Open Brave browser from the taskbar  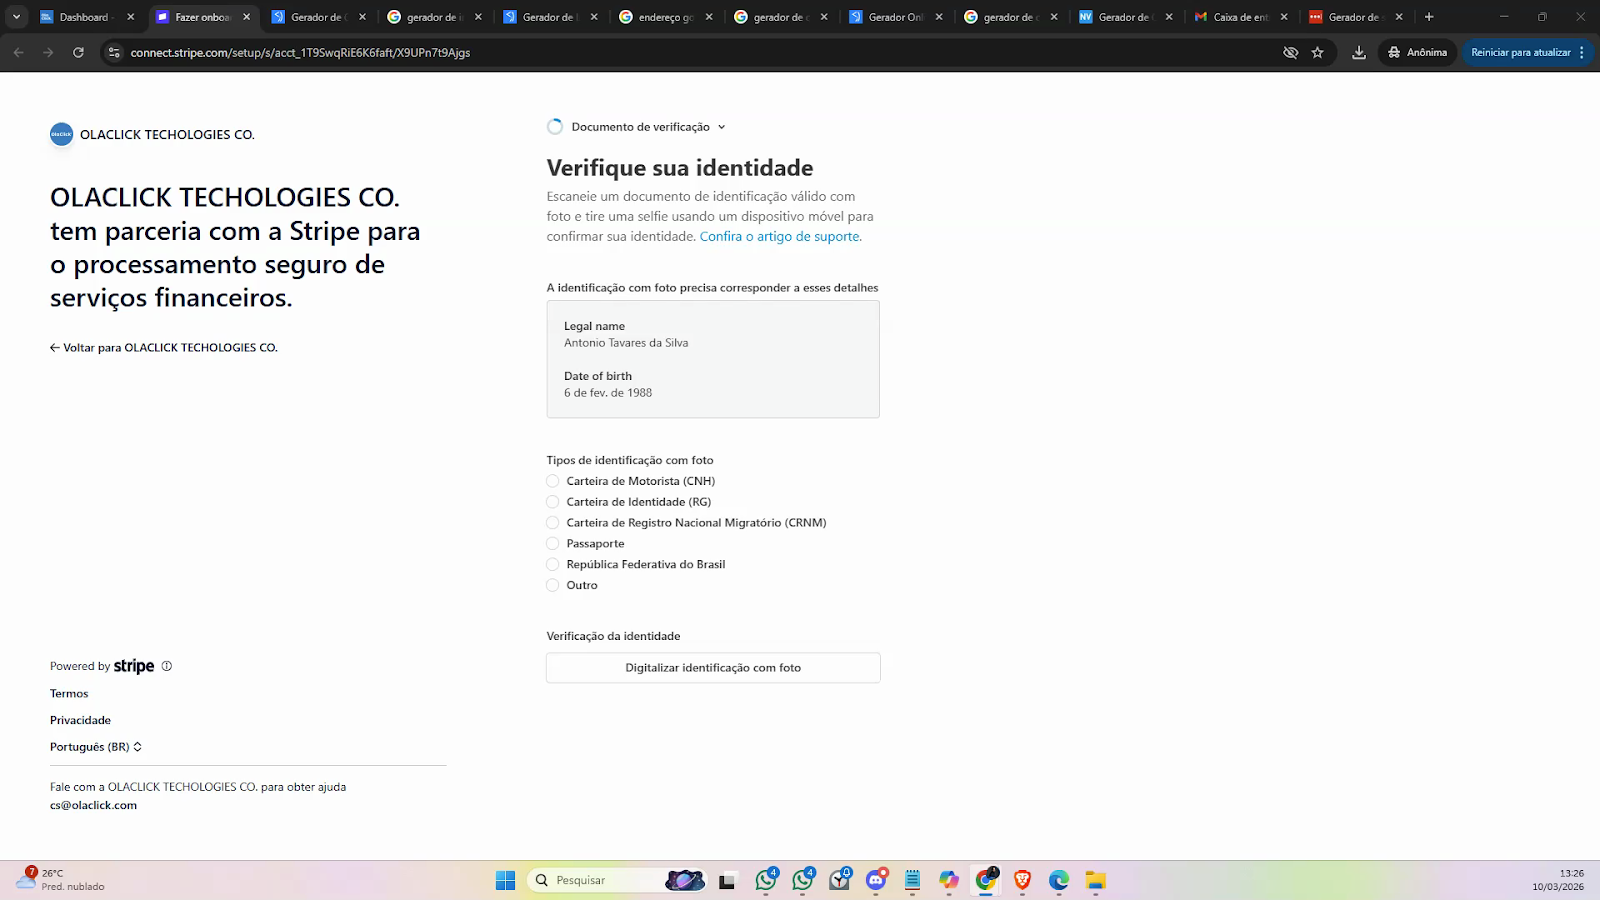tap(1022, 880)
